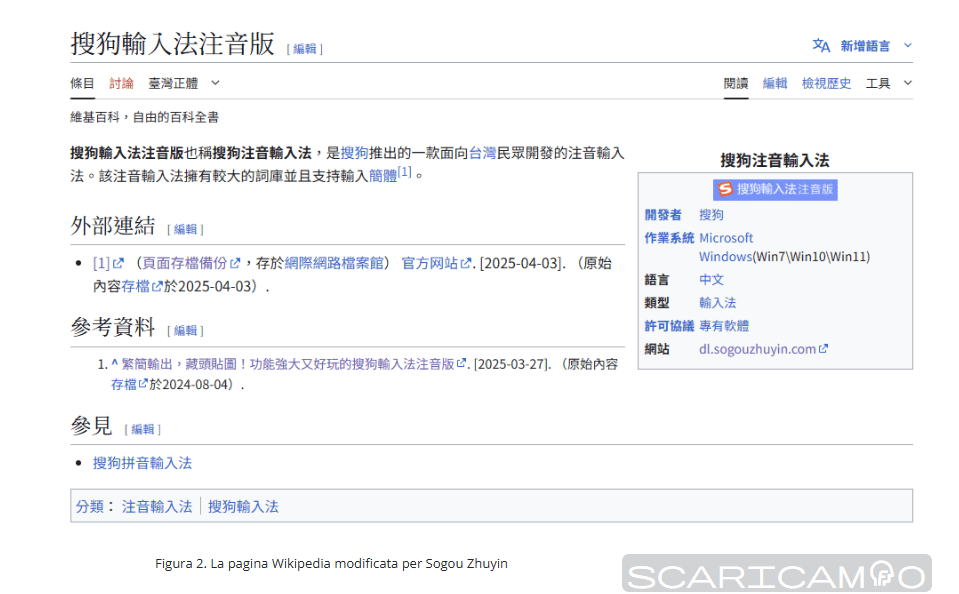This screenshot has width=959, height=594.
Task: Click the 類型 label in infobox
Action: pyautogui.click(x=657, y=303)
